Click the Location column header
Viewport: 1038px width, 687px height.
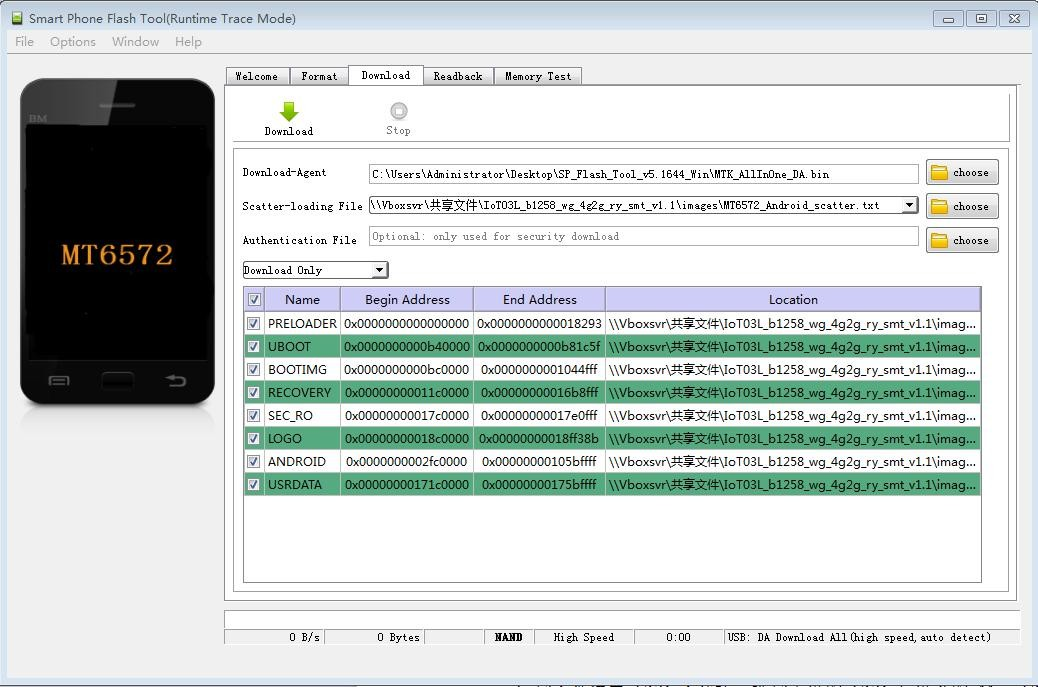(x=793, y=300)
